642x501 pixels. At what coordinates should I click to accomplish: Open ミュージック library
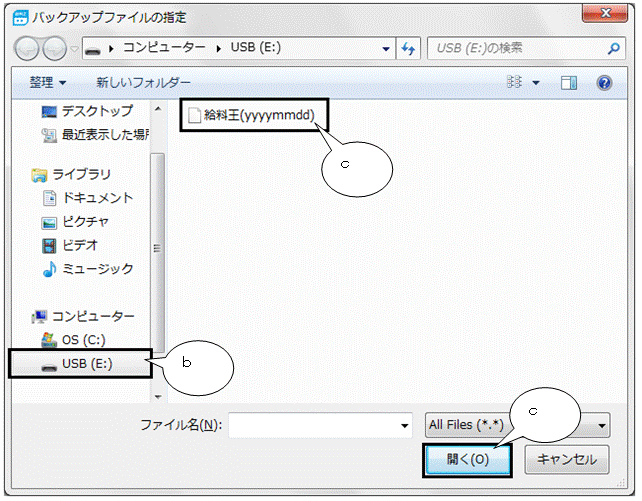point(88,269)
